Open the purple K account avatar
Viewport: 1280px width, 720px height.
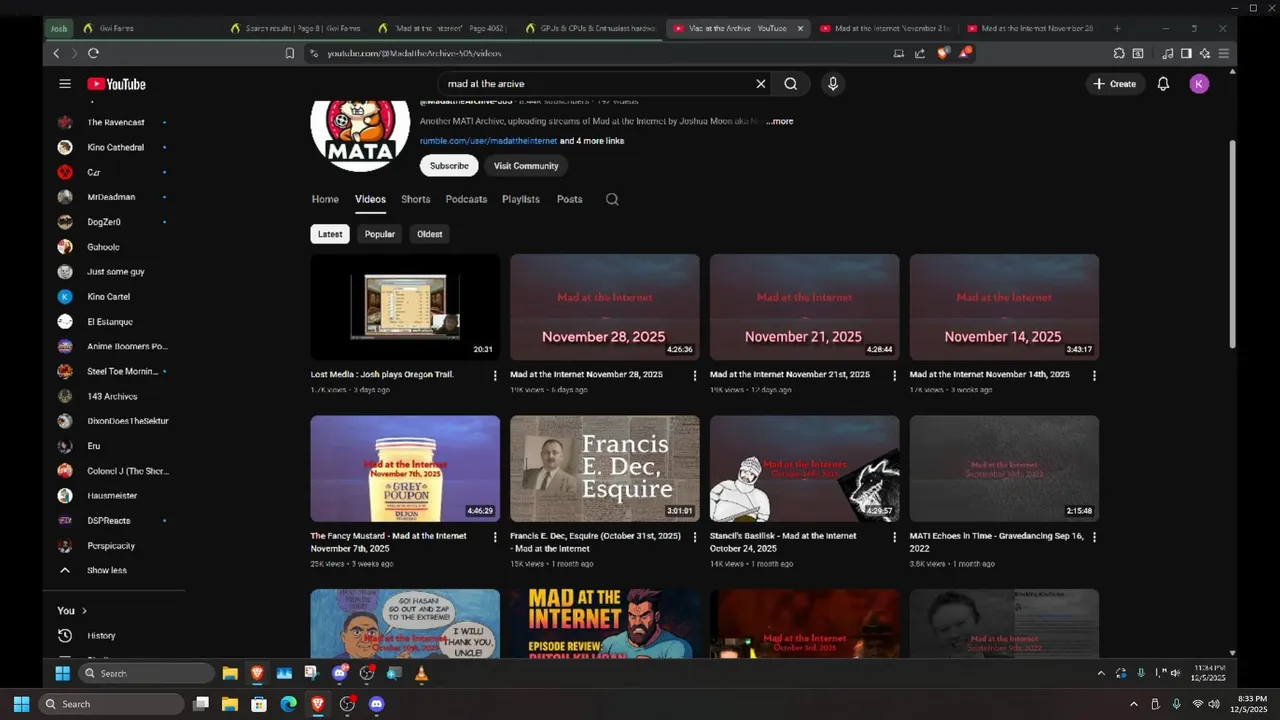1199,84
